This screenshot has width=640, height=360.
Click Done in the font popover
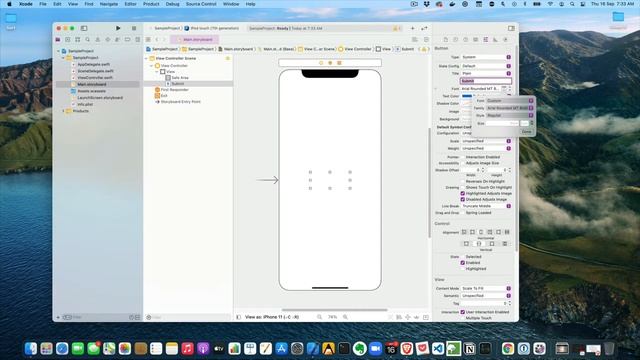click(x=526, y=131)
